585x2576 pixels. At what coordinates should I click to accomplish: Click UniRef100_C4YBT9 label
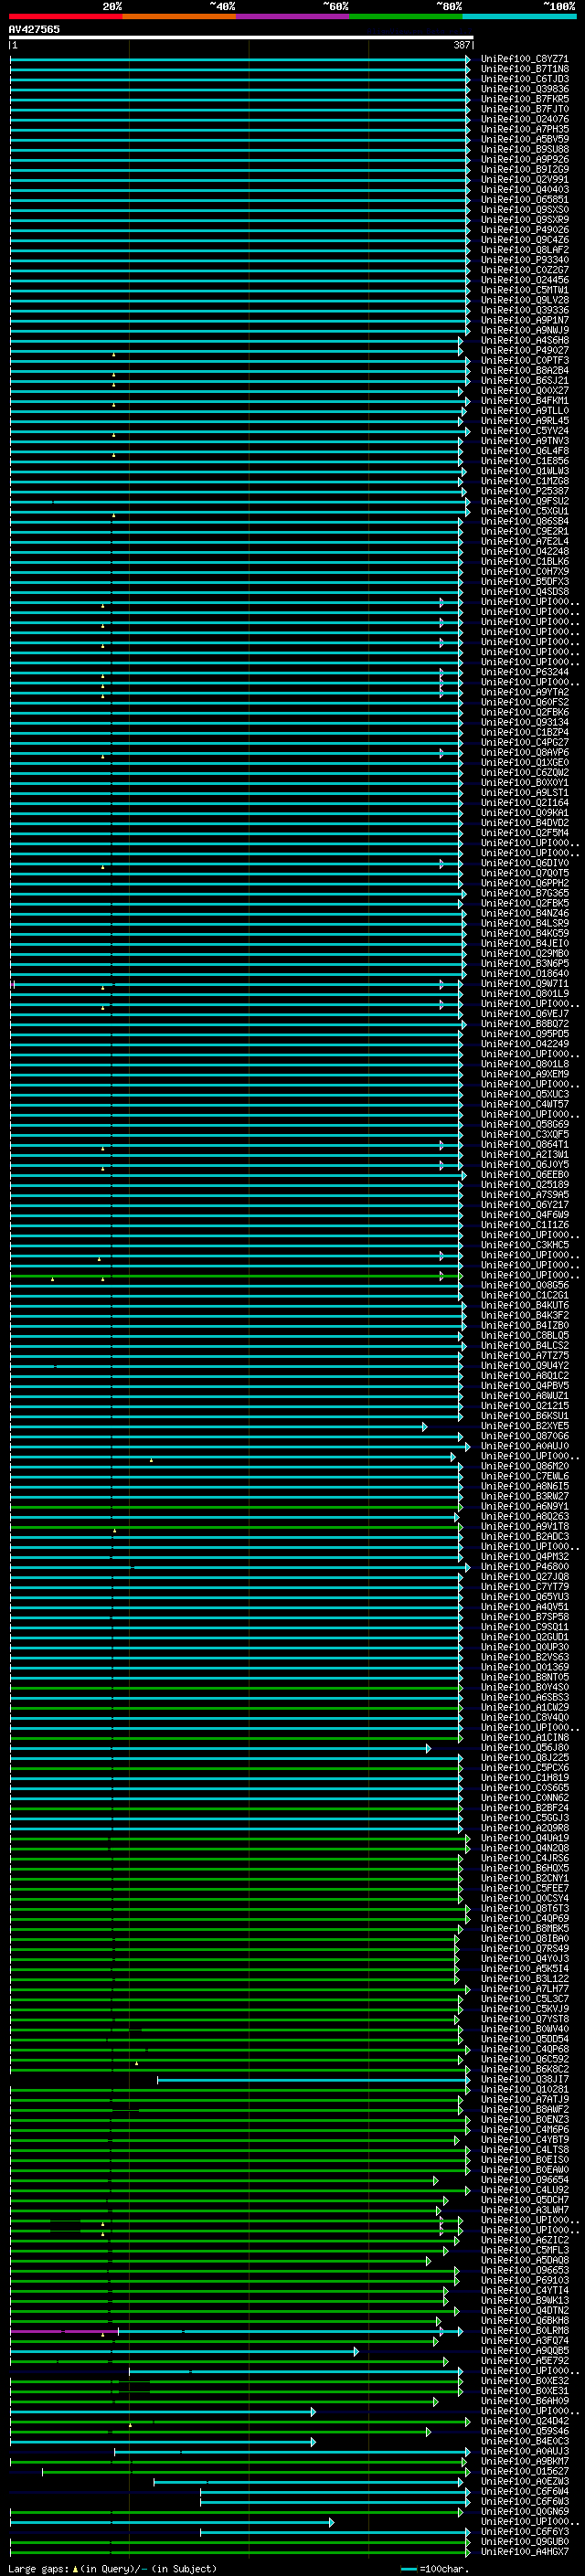pos(525,2139)
